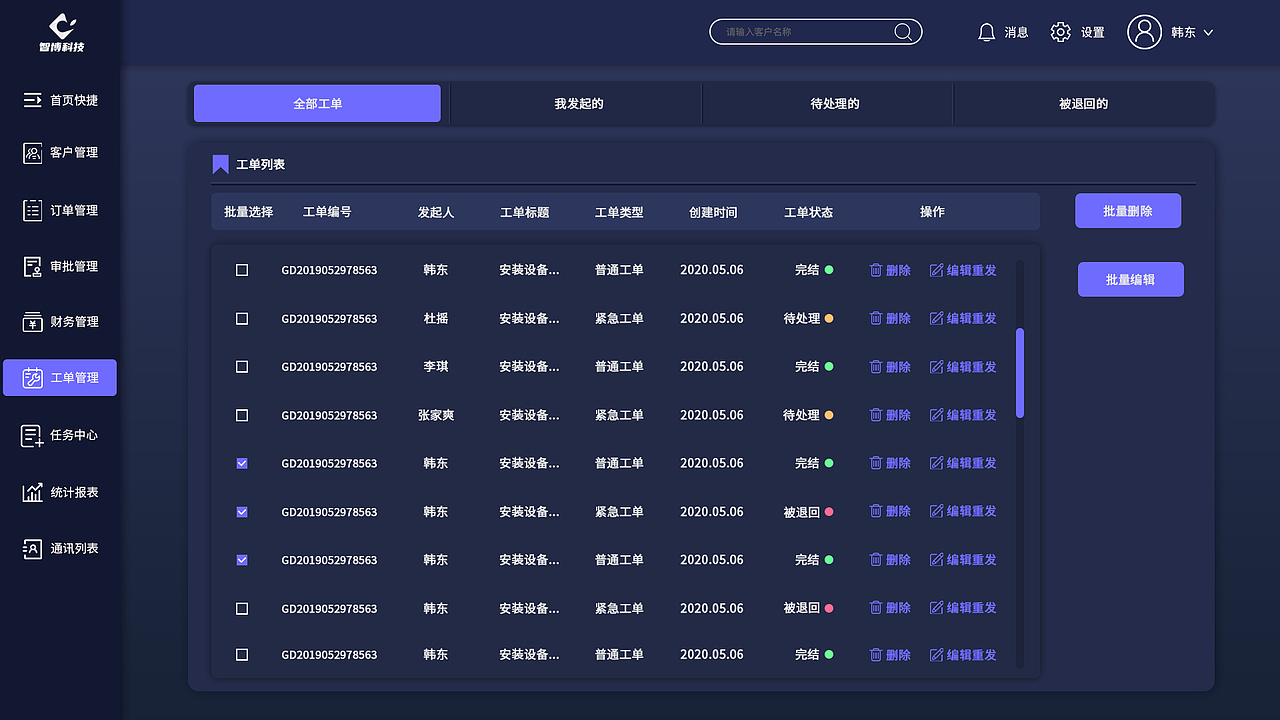Image resolution: width=1280 pixels, height=720 pixels.
Task: Switch to the 被退回的 tab
Action: point(1083,103)
